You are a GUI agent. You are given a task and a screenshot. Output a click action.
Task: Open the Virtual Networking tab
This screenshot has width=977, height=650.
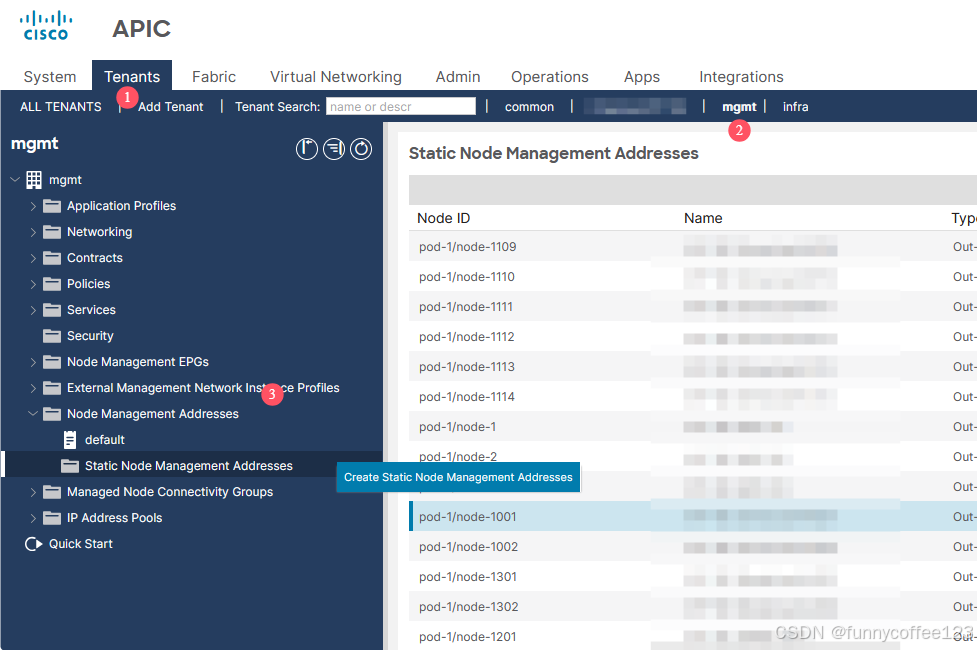pos(336,77)
